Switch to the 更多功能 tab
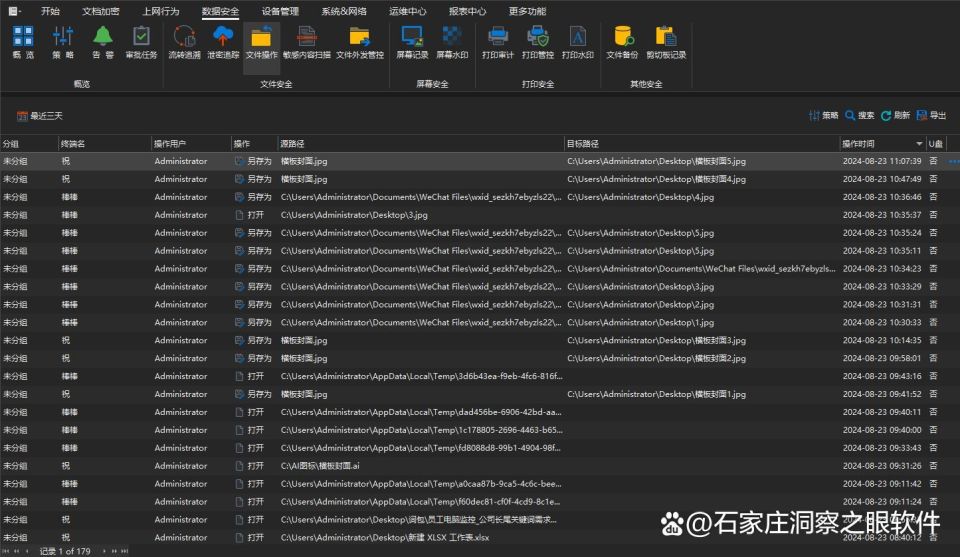The image size is (960, 557). pyautogui.click(x=527, y=11)
